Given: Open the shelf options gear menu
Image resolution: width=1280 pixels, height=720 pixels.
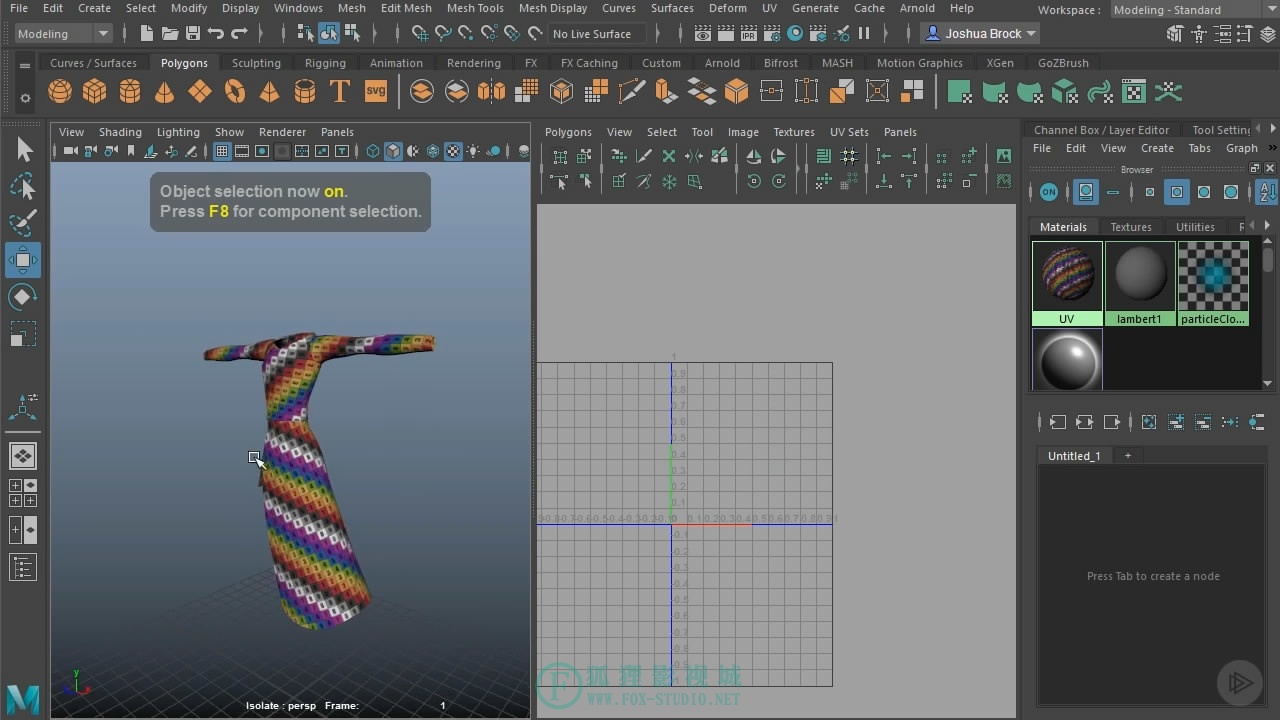Looking at the screenshot, I should tap(25, 98).
